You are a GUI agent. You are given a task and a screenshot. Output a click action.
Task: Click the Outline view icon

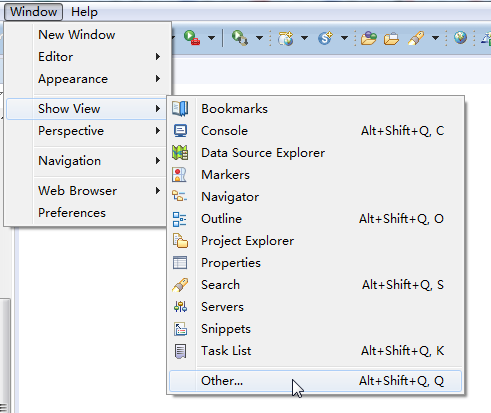point(180,219)
